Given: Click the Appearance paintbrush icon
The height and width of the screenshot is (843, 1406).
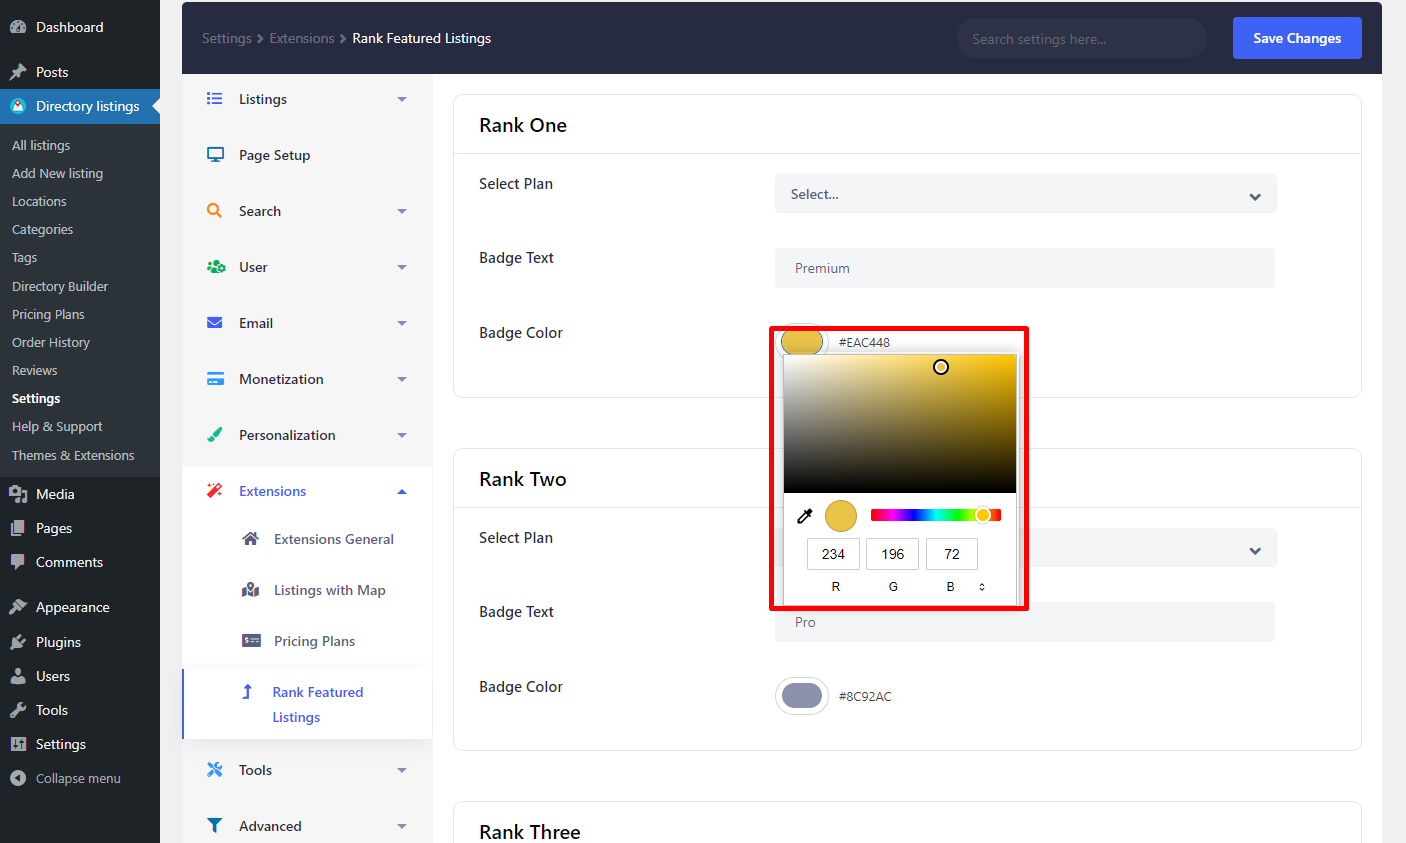Looking at the screenshot, I should tap(18, 607).
